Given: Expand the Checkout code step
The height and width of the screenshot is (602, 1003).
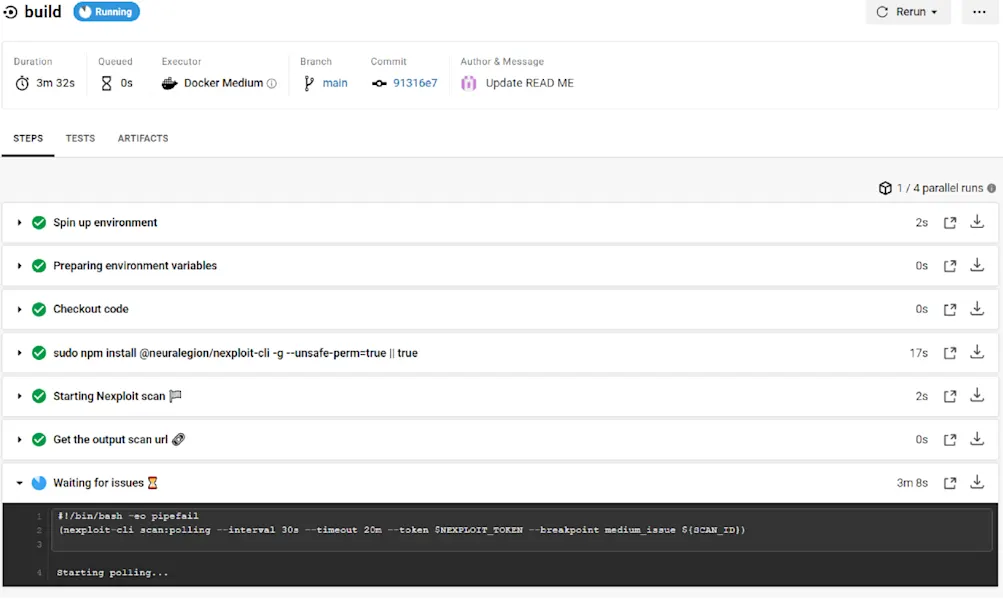Looking at the screenshot, I should pos(18,309).
